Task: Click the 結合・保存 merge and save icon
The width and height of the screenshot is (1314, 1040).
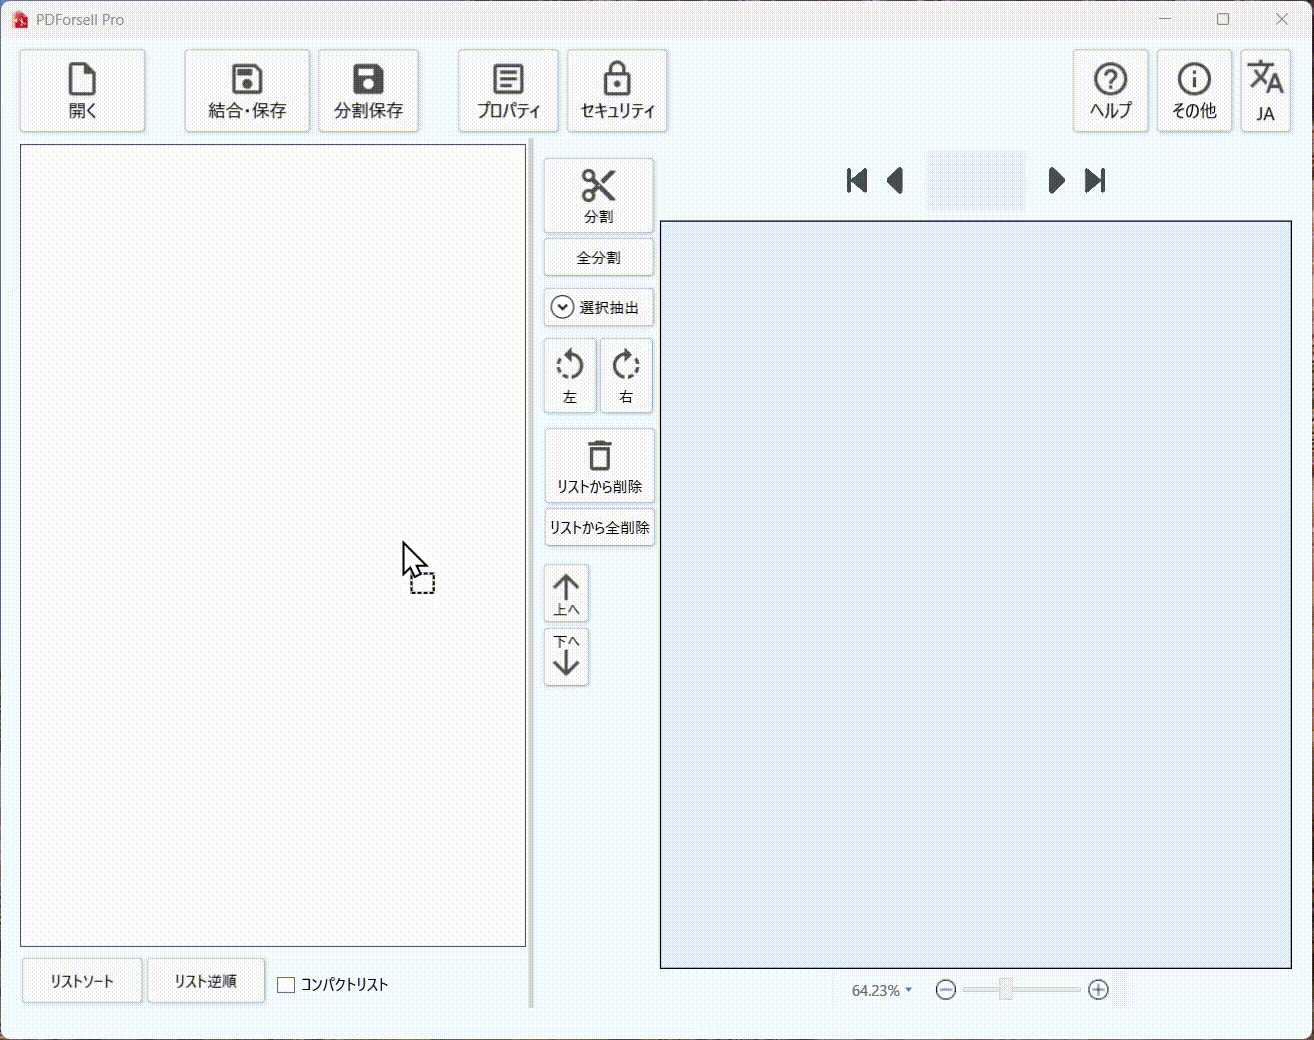Action: 247,91
